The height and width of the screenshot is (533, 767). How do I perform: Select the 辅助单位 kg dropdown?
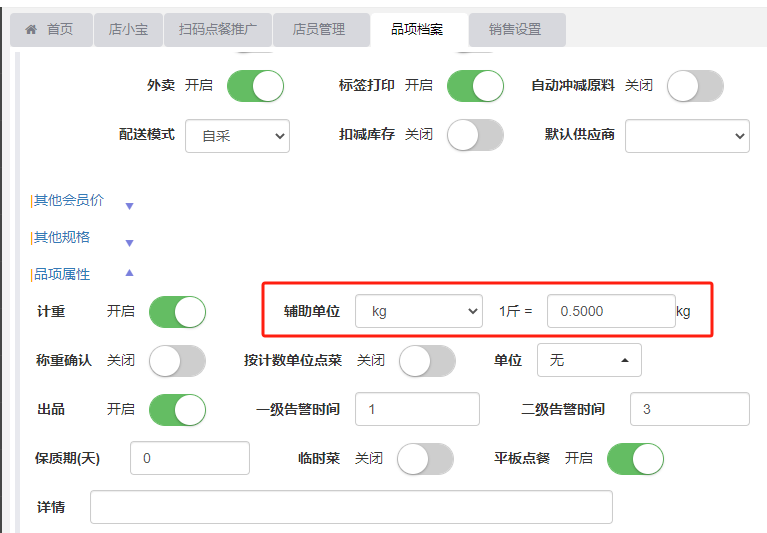(419, 312)
